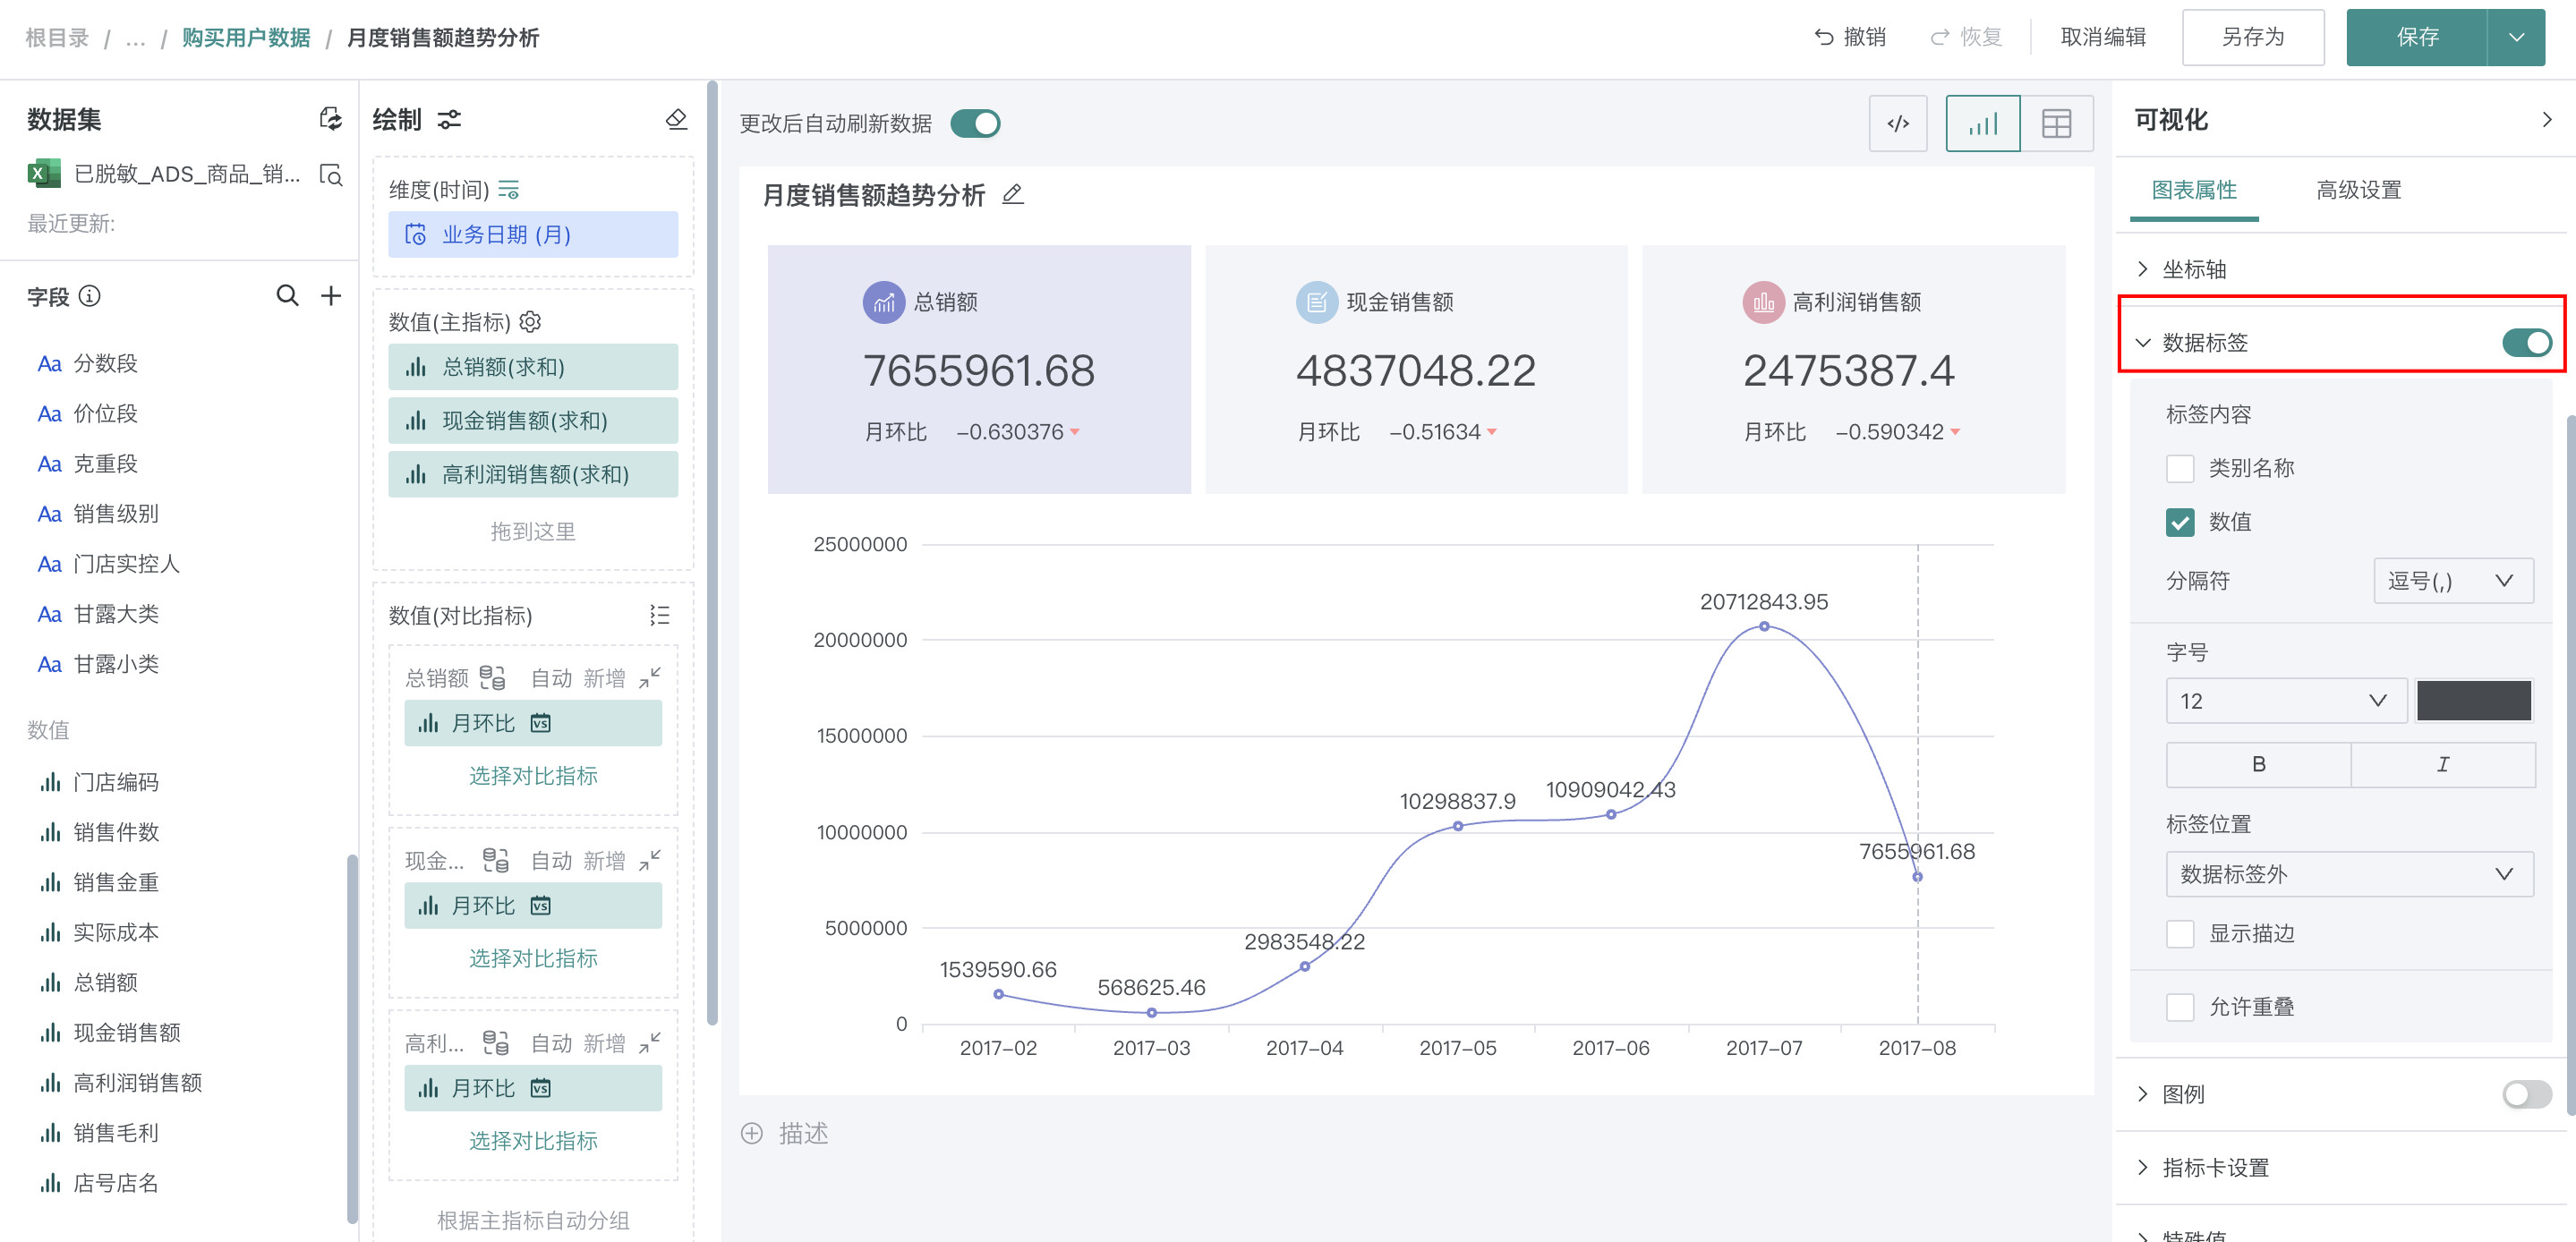Click the 总销额 indicator card
This screenshot has width=2576, height=1242.
(x=978, y=369)
